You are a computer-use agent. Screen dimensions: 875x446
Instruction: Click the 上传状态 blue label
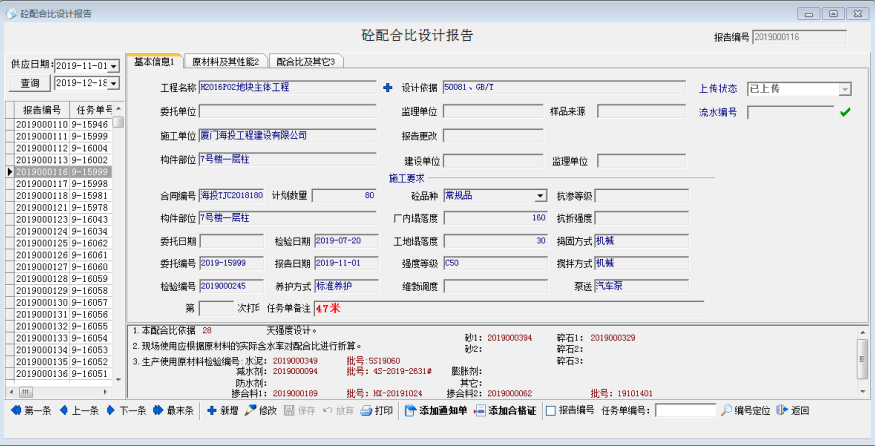point(718,89)
